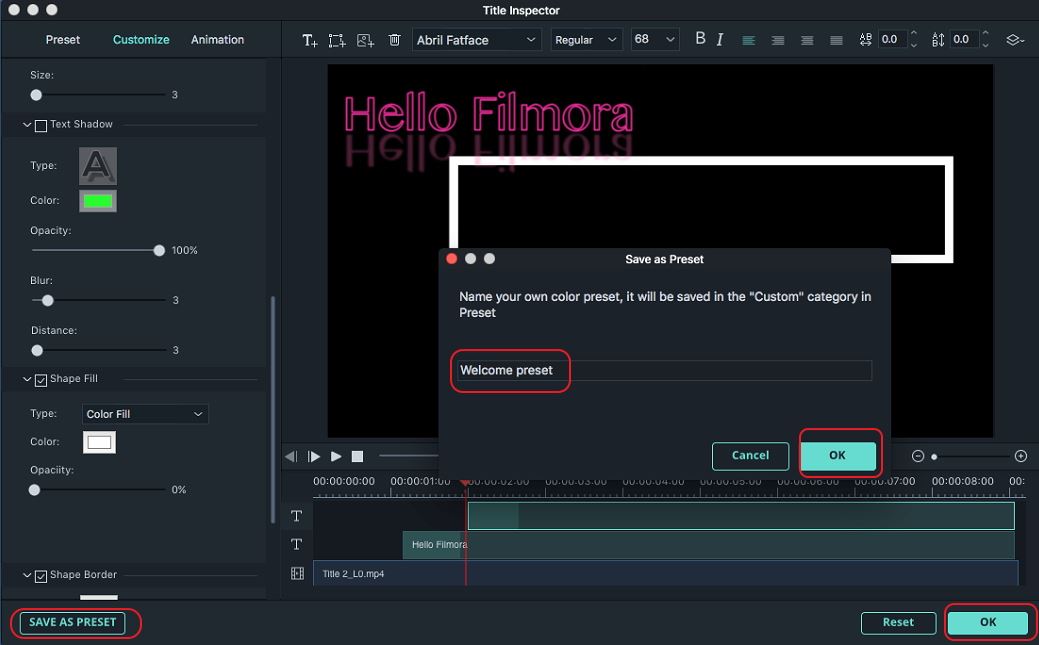Screen dimensions: 1039x645
Task: Align text right
Action: (x=806, y=40)
